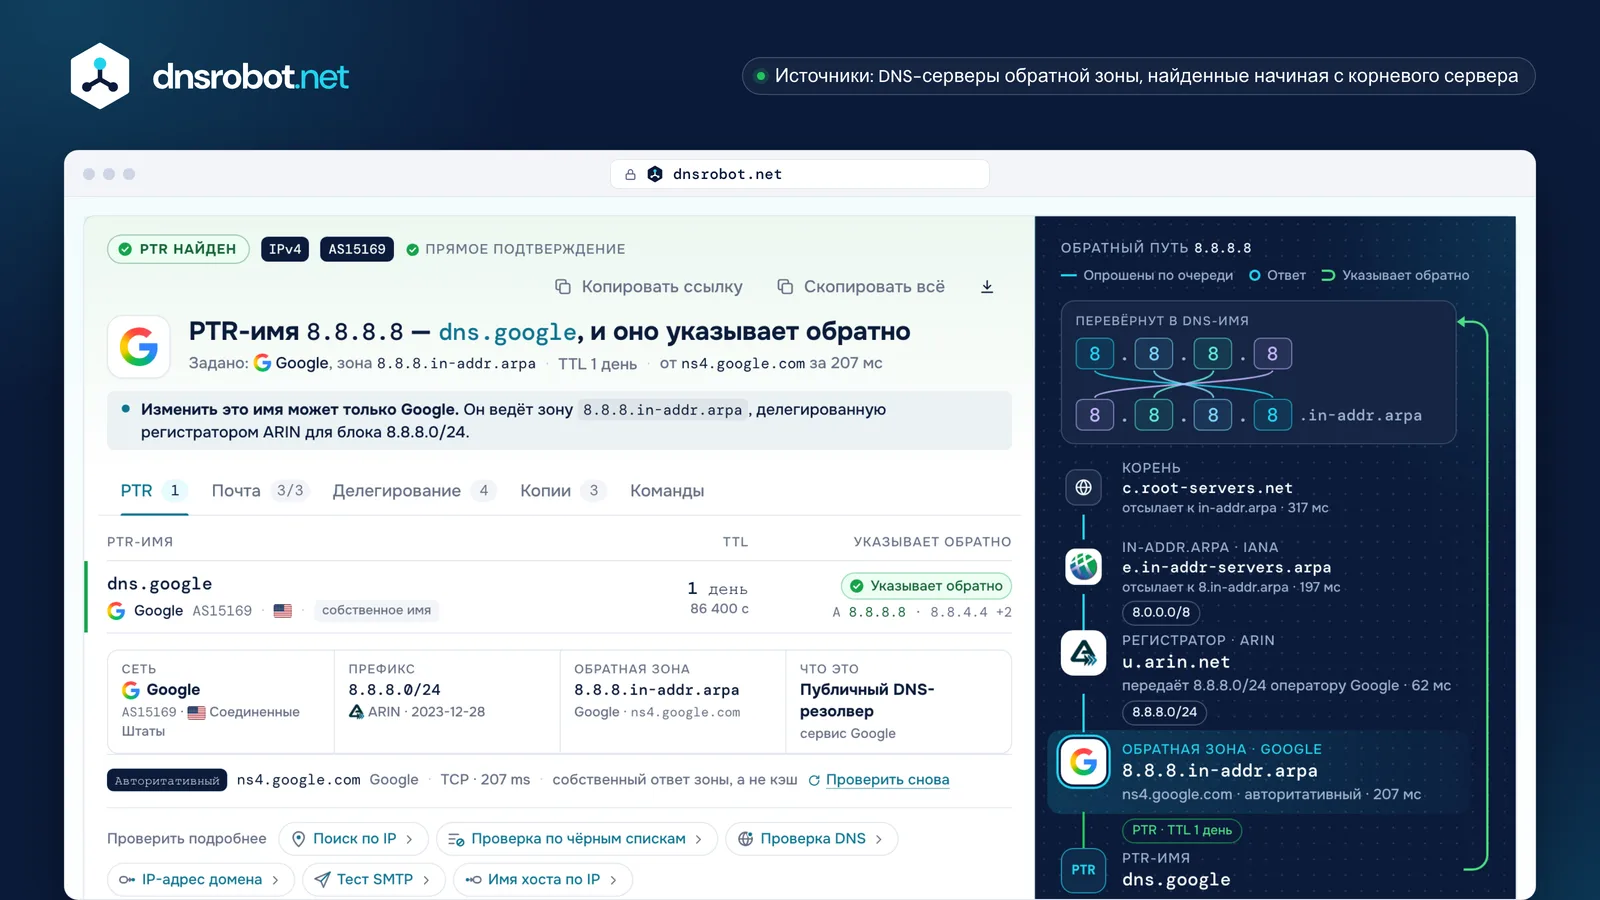Click the US flag in dns.google row
Image resolution: width=1600 pixels, height=900 pixels.
pos(283,610)
